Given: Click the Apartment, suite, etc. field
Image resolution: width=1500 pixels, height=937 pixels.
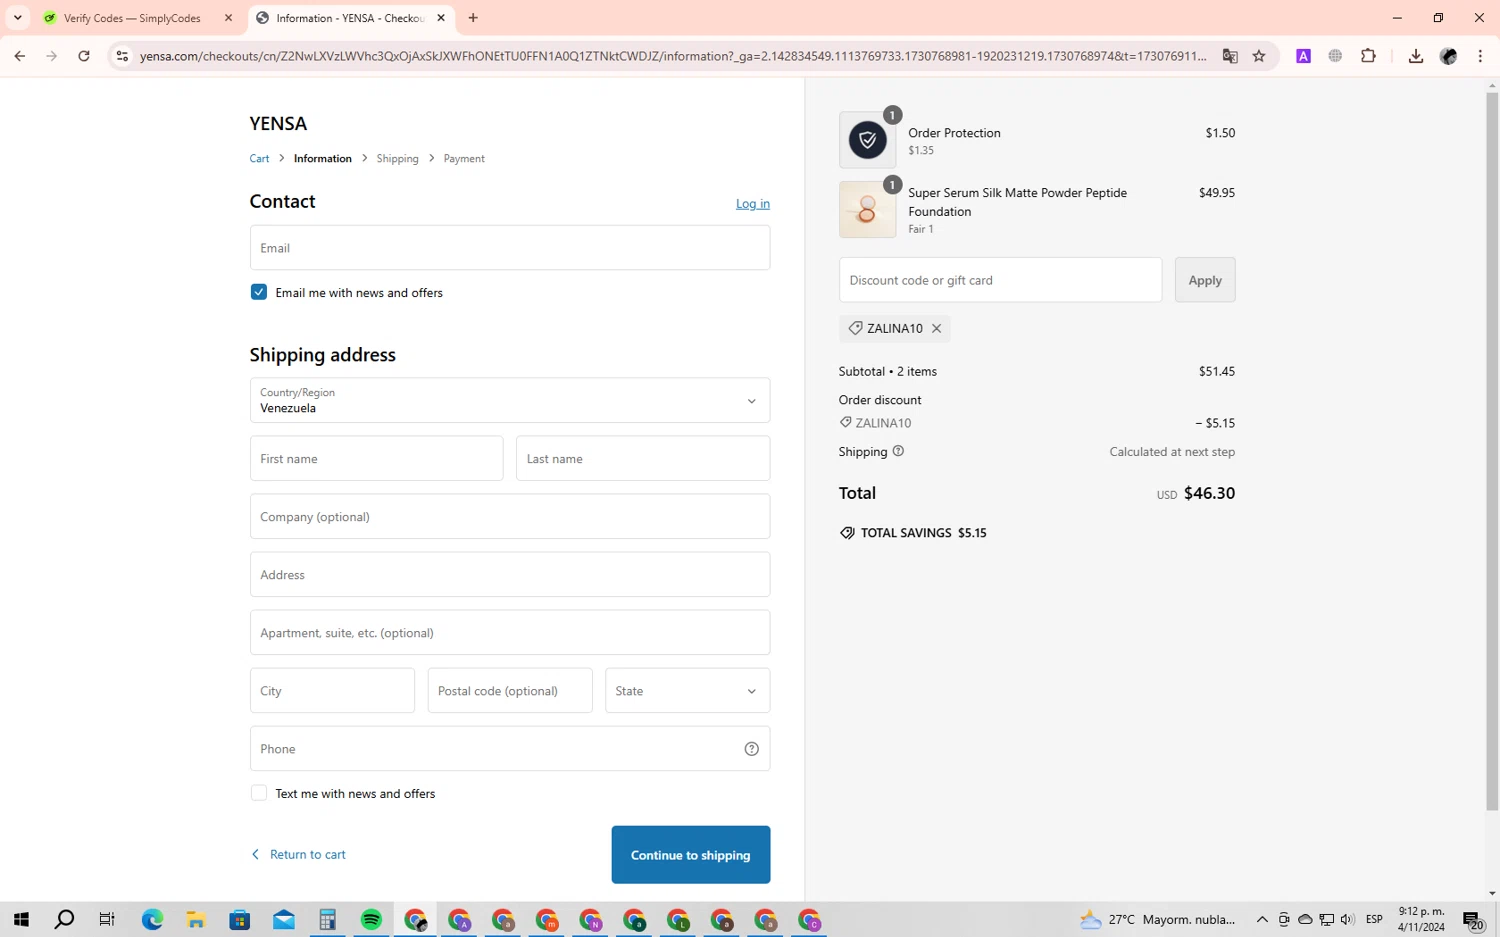Looking at the screenshot, I should pyautogui.click(x=510, y=633).
